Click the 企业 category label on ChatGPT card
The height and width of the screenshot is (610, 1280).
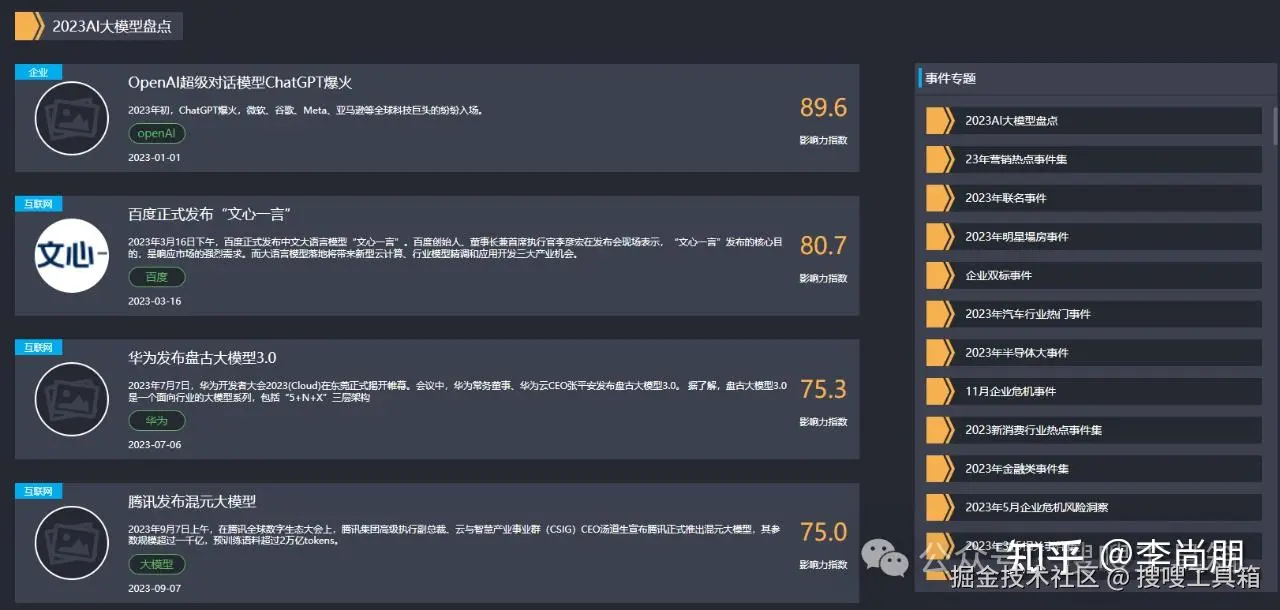[x=39, y=72]
